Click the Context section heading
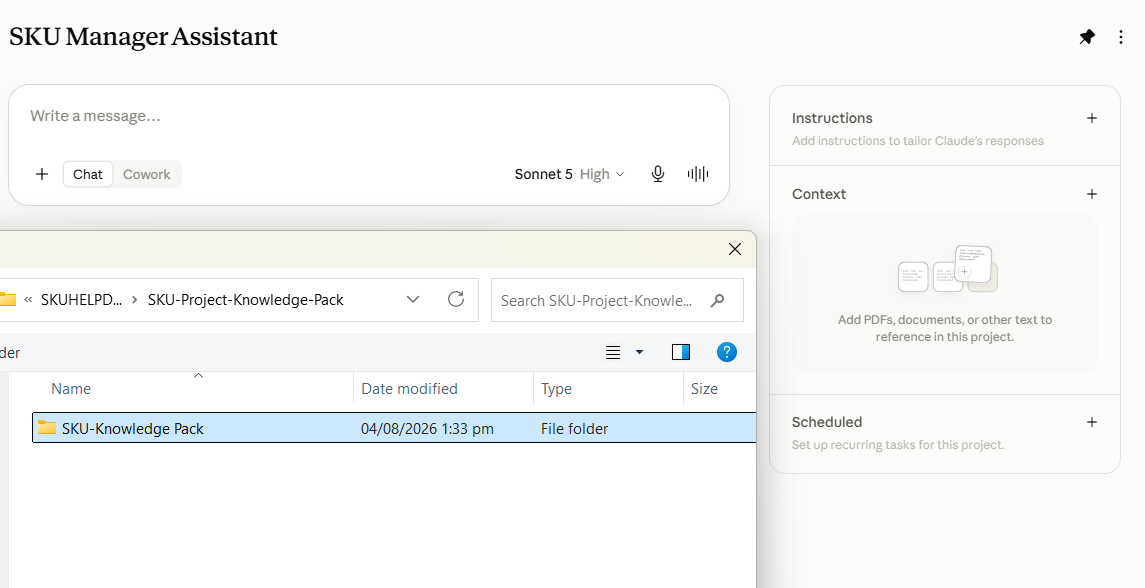The height and width of the screenshot is (588, 1145). 819,194
